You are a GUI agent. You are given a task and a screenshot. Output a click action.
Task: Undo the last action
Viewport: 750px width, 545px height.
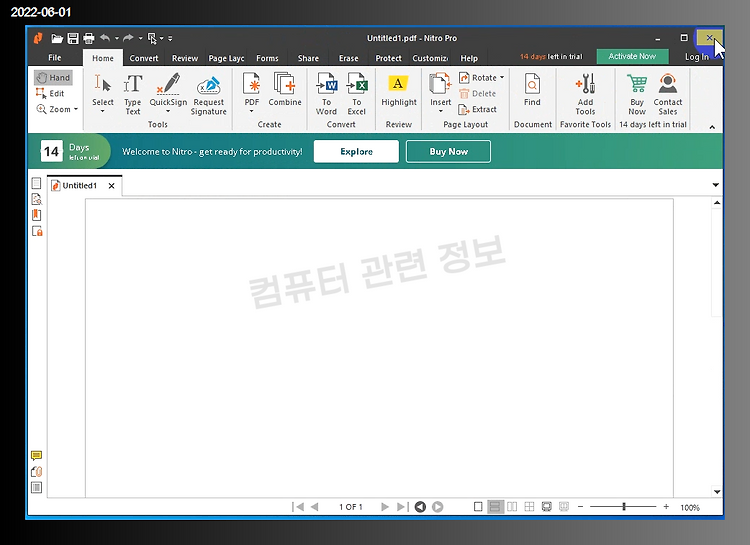[105, 38]
